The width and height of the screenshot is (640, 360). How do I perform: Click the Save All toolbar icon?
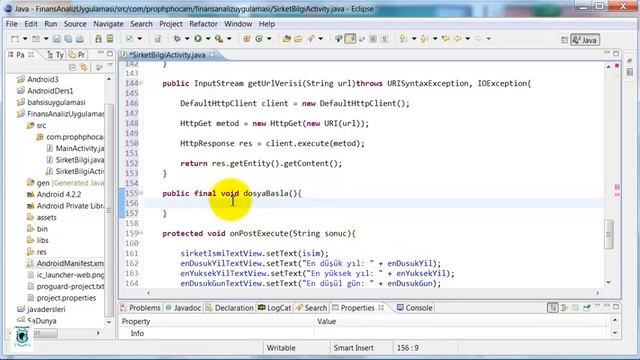pyautogui.click(x=68, y=39)
